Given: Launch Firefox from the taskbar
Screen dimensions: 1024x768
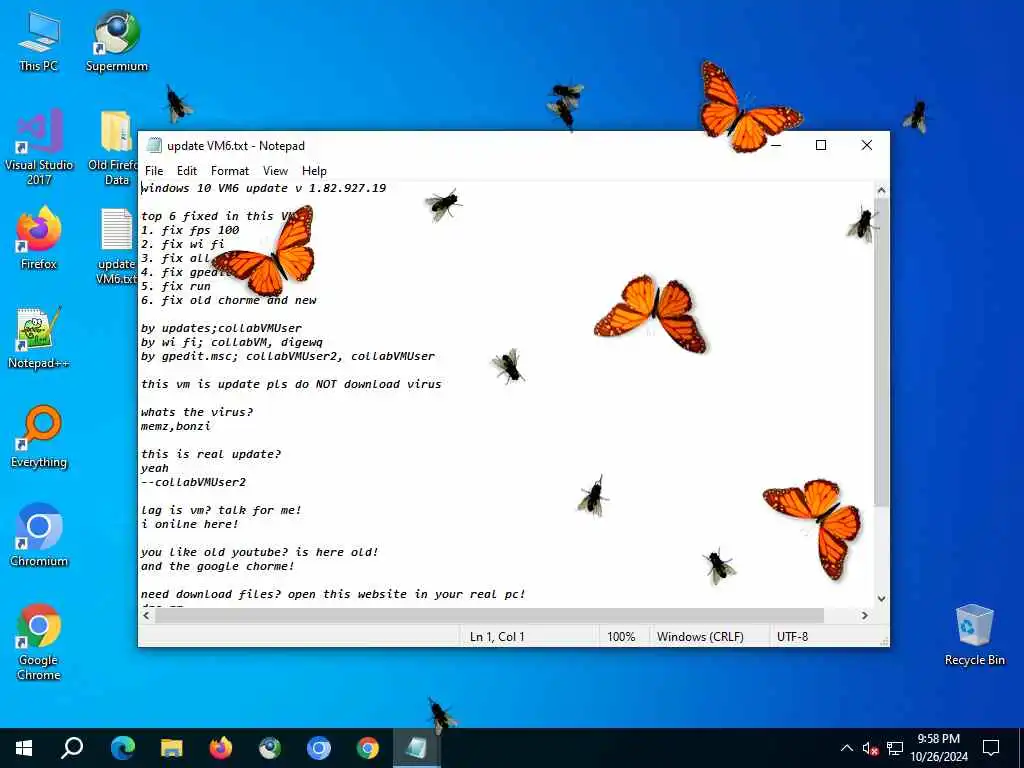Looking at the screenshot, I should [221, 748].
